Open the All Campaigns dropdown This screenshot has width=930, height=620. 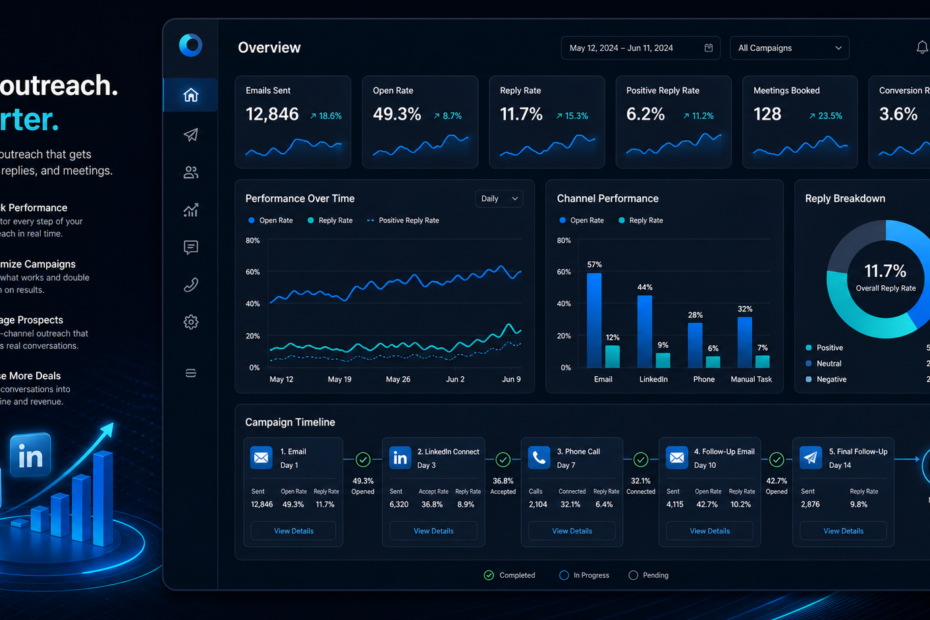pyautogui.click(x=789, y=48)
